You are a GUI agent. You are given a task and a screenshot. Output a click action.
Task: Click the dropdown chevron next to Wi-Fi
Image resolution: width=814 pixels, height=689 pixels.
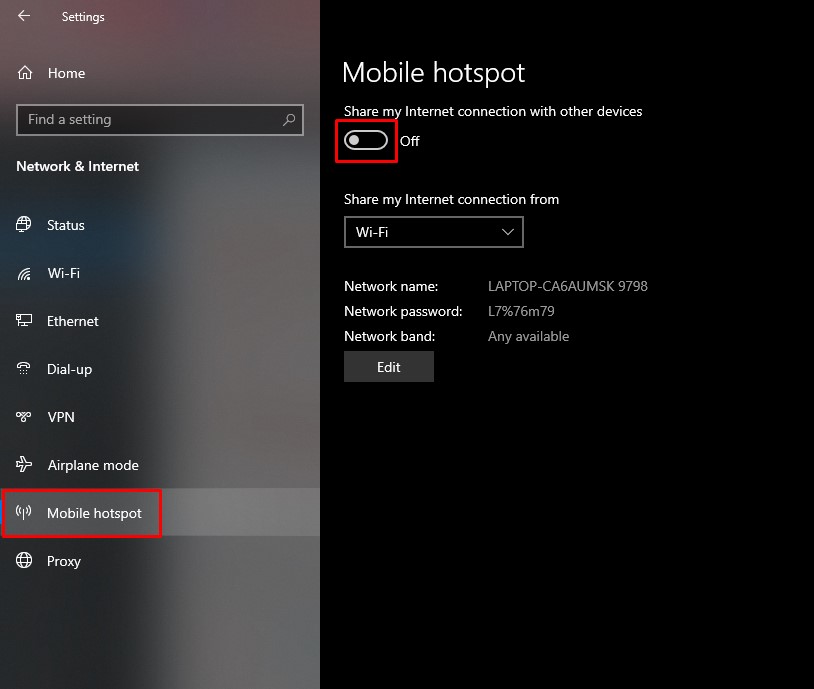(x=508, y=231)
